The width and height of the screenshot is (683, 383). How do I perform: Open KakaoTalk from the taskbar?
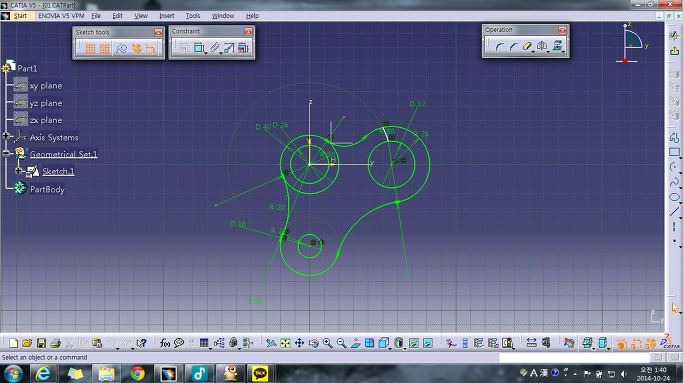260,373
